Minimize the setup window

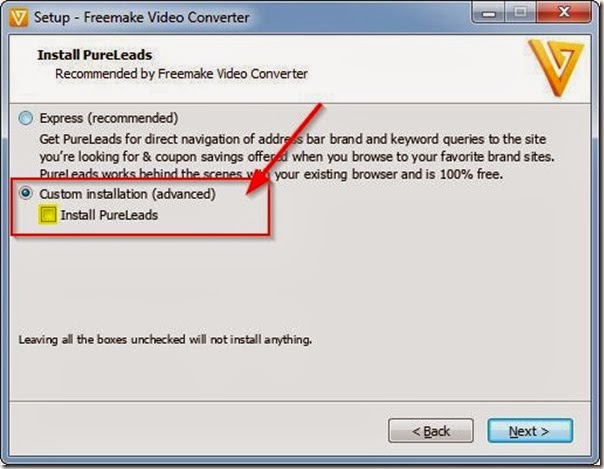click(x=489, y=13)
